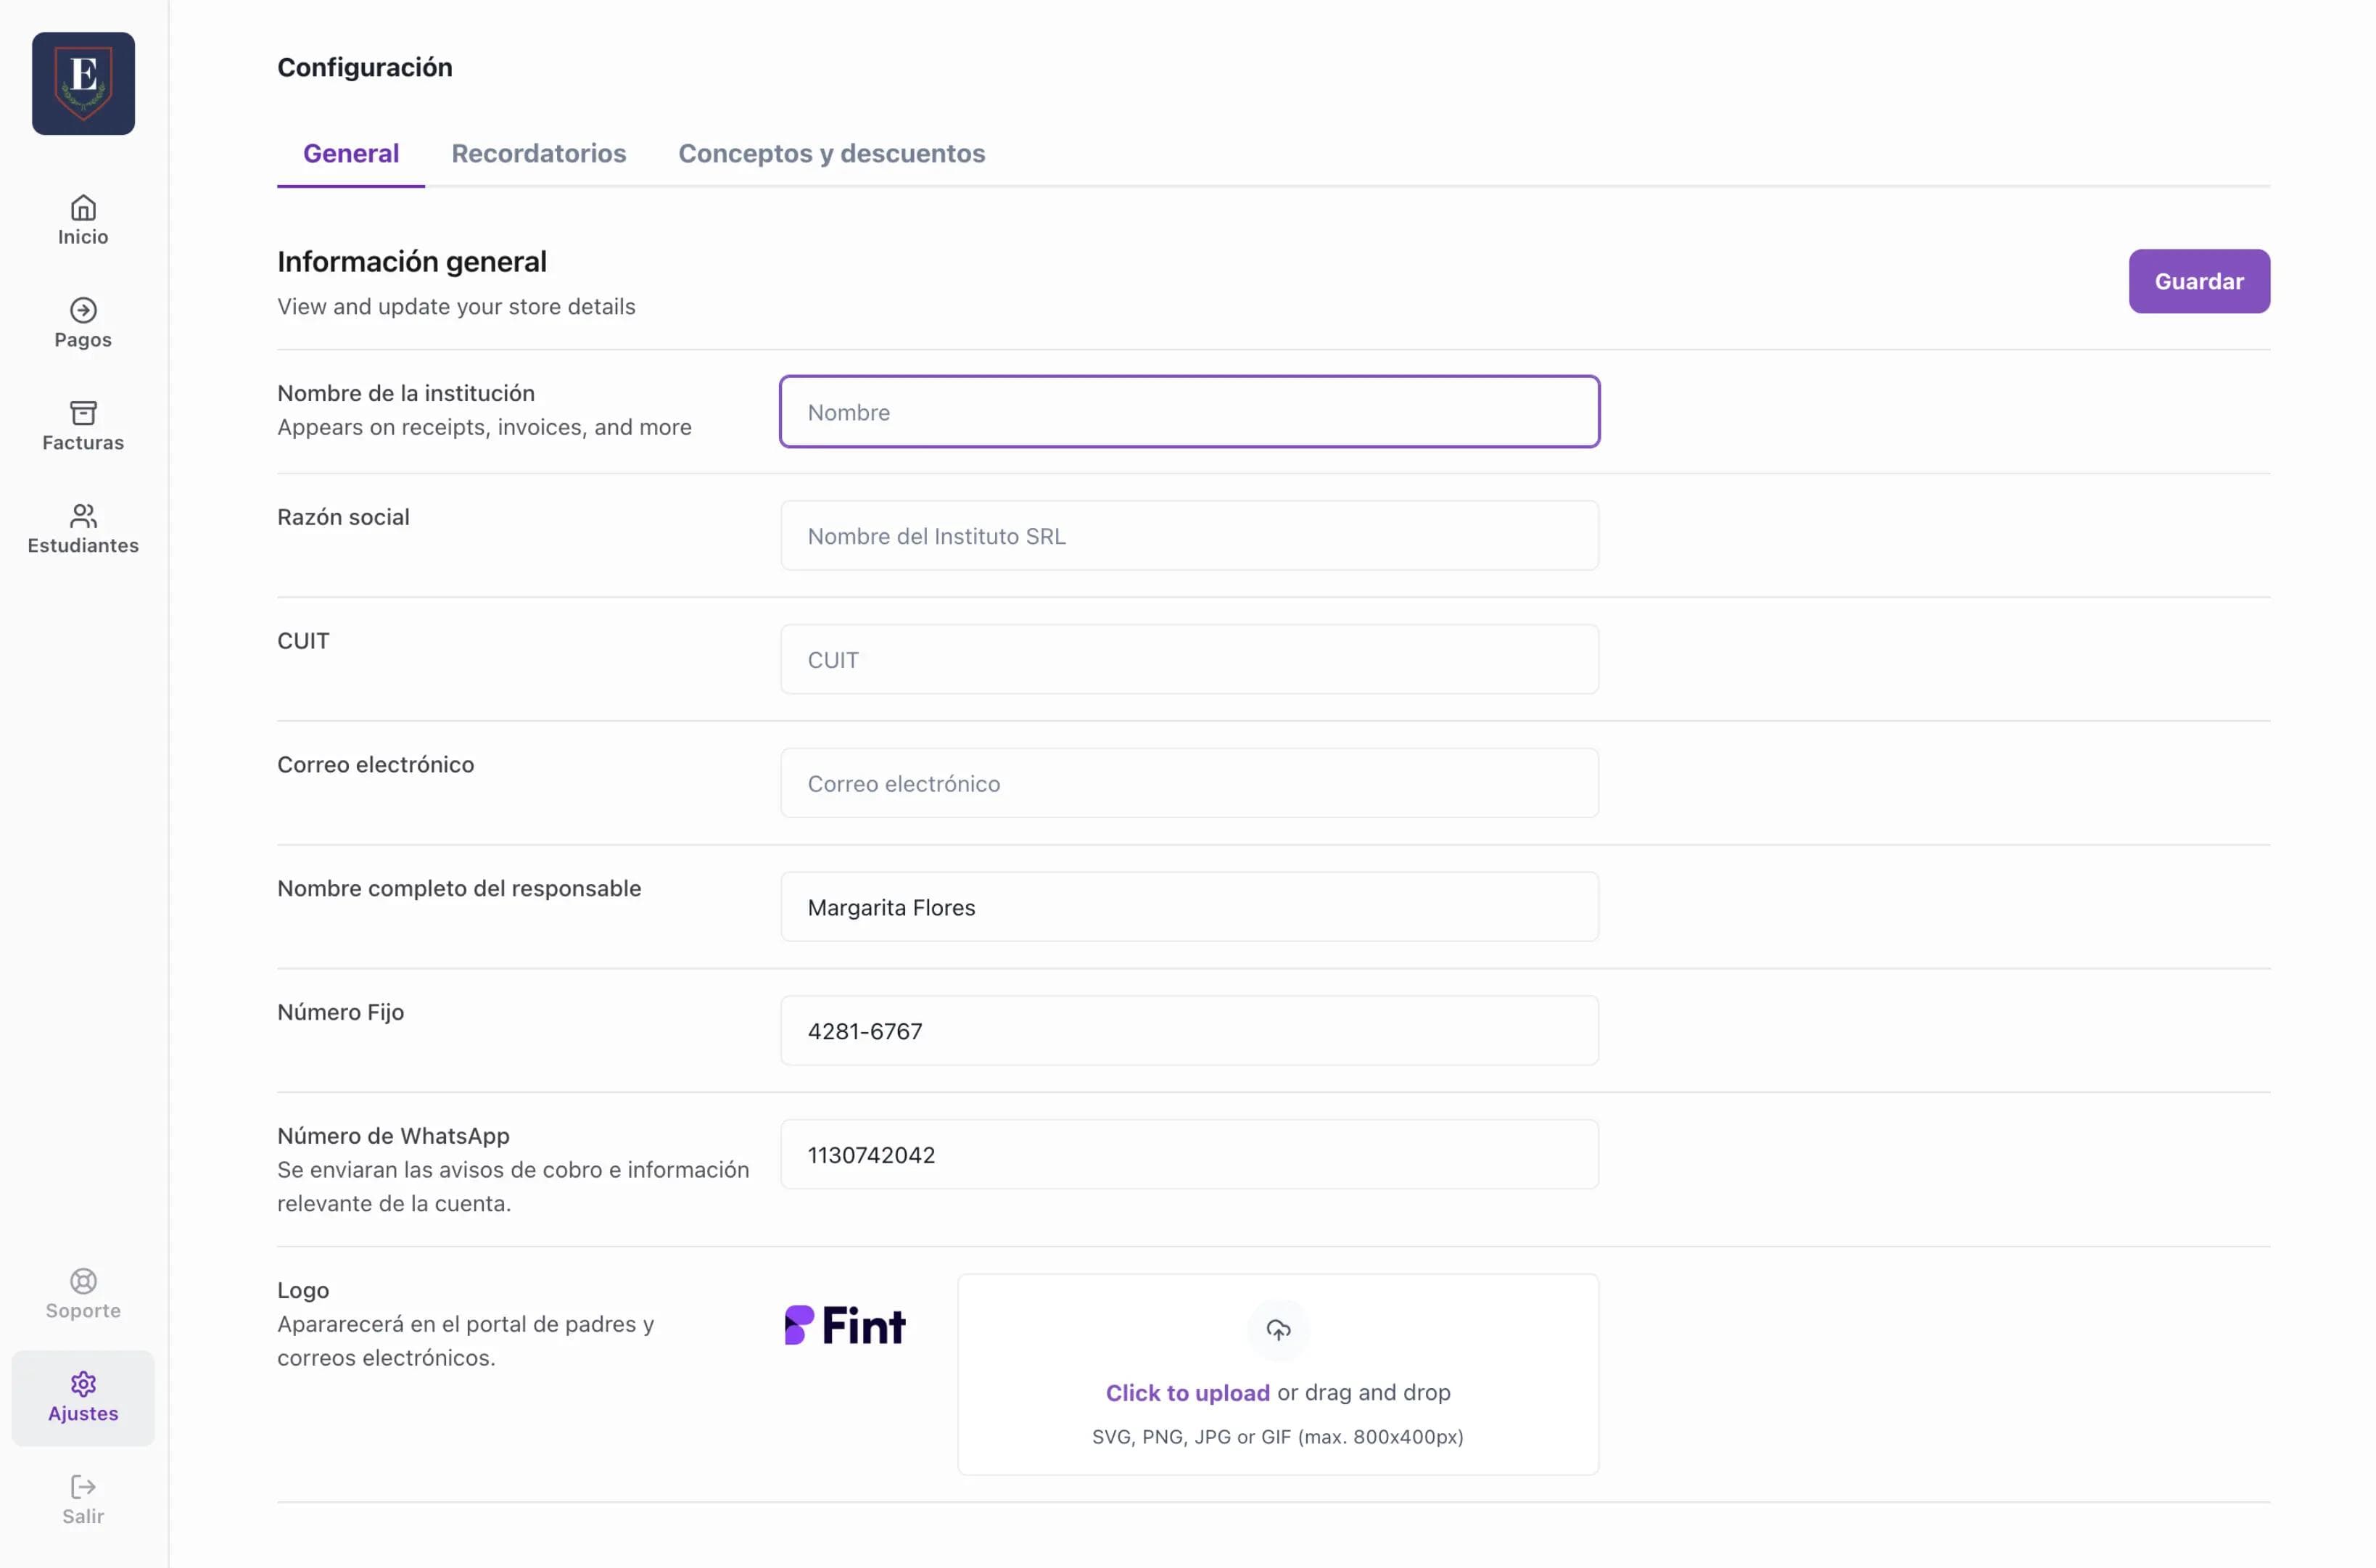Edit Número Fijo field 4281-6767

1190,1031
